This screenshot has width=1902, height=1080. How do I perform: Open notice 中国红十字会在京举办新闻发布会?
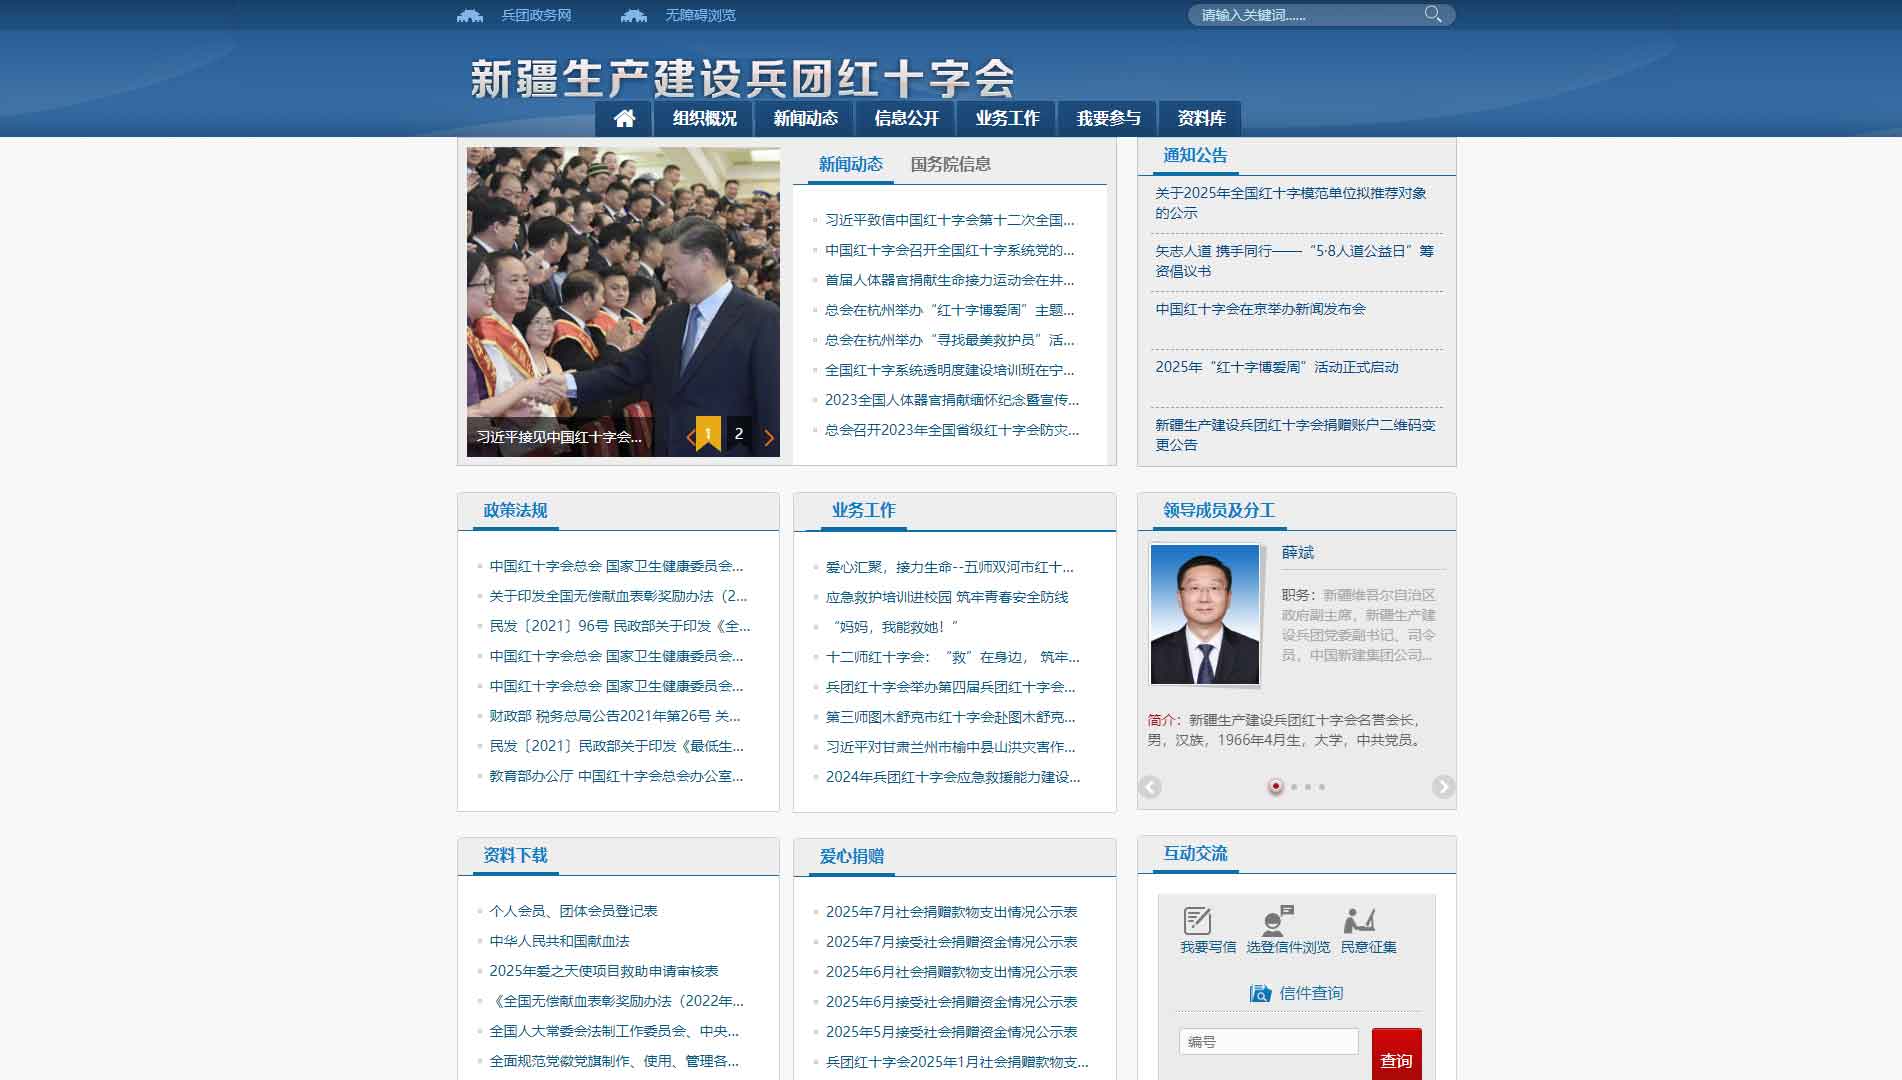tap(1260, 309)
